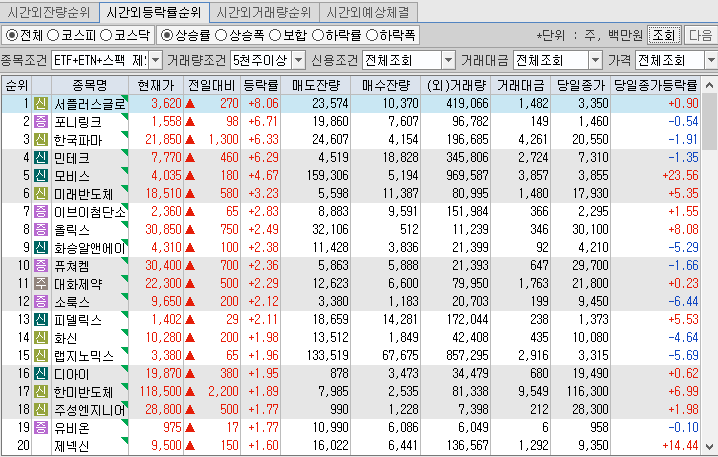Click 거래대금 column header
Image resolution: width=718 pixels, height=457 pixels.
[521, 86]
